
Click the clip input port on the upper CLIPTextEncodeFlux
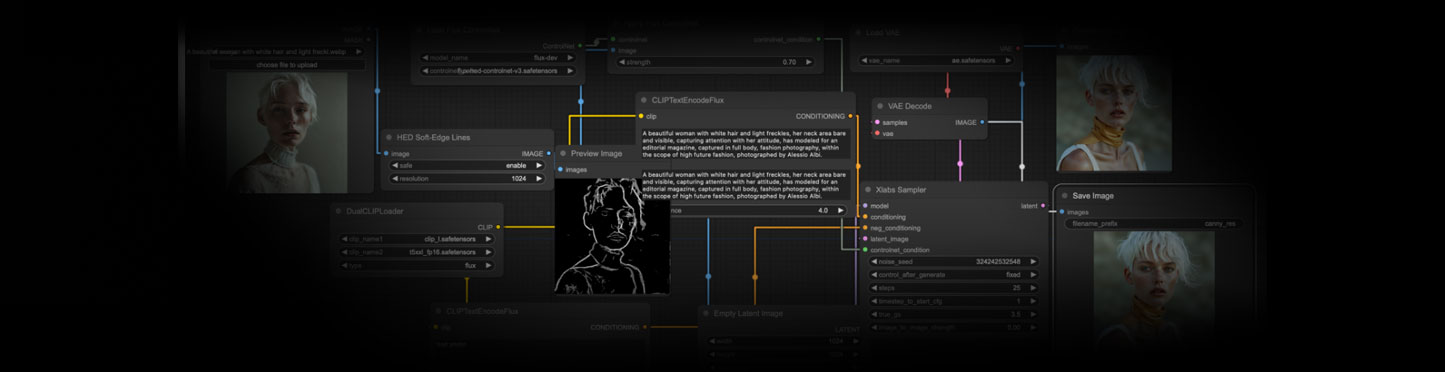click(x=641, y=116)
